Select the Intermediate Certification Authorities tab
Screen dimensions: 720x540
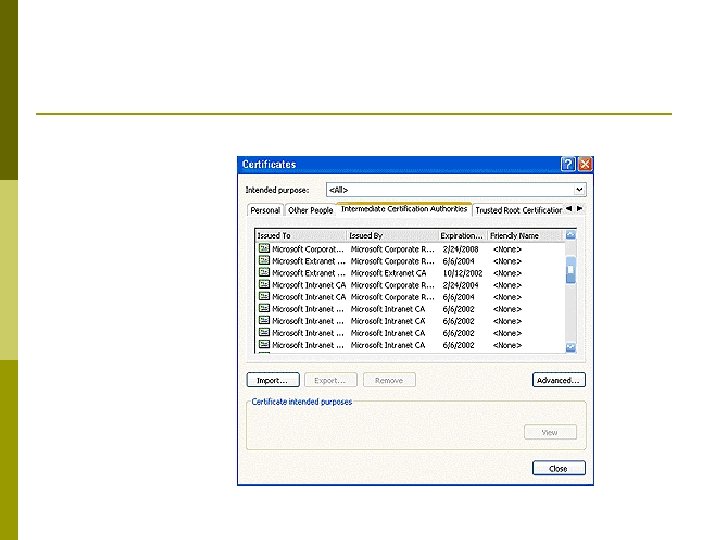click(404, 208)
